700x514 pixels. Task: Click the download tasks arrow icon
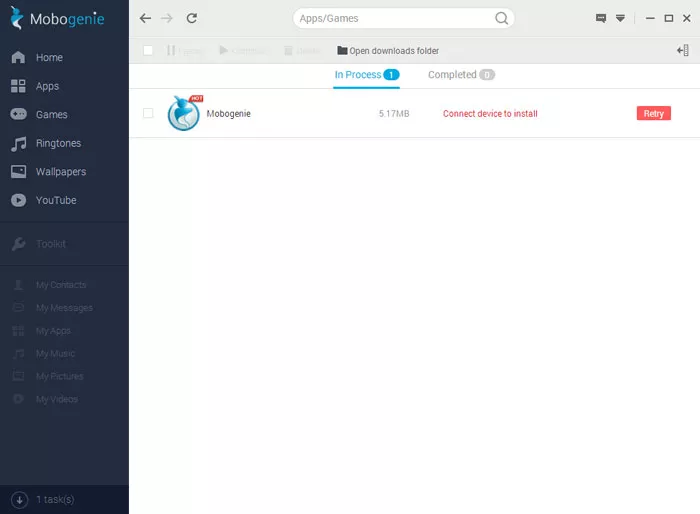[19, 500]
